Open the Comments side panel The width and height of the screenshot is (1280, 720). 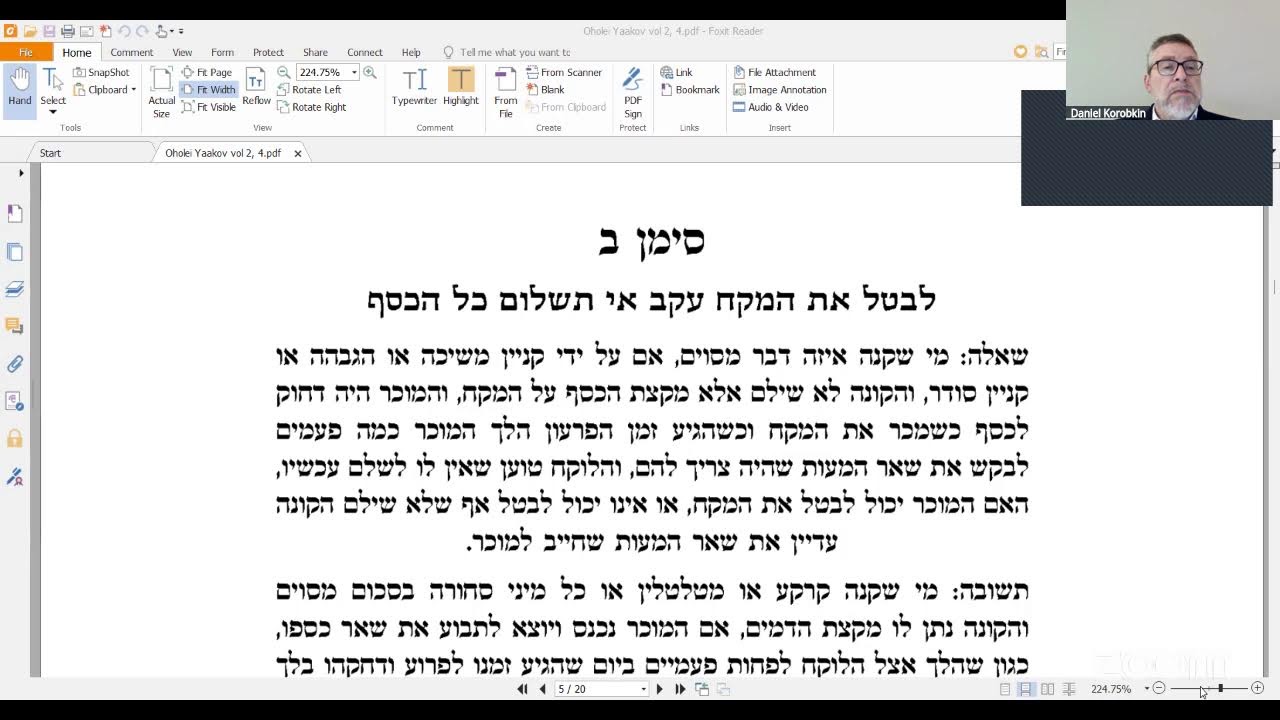coord(14,326)
